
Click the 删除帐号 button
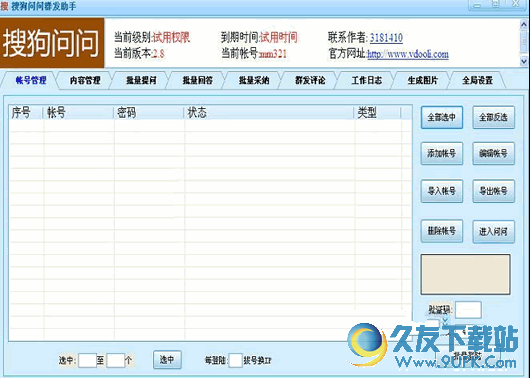pyautogui.click(x=442, y=231)
